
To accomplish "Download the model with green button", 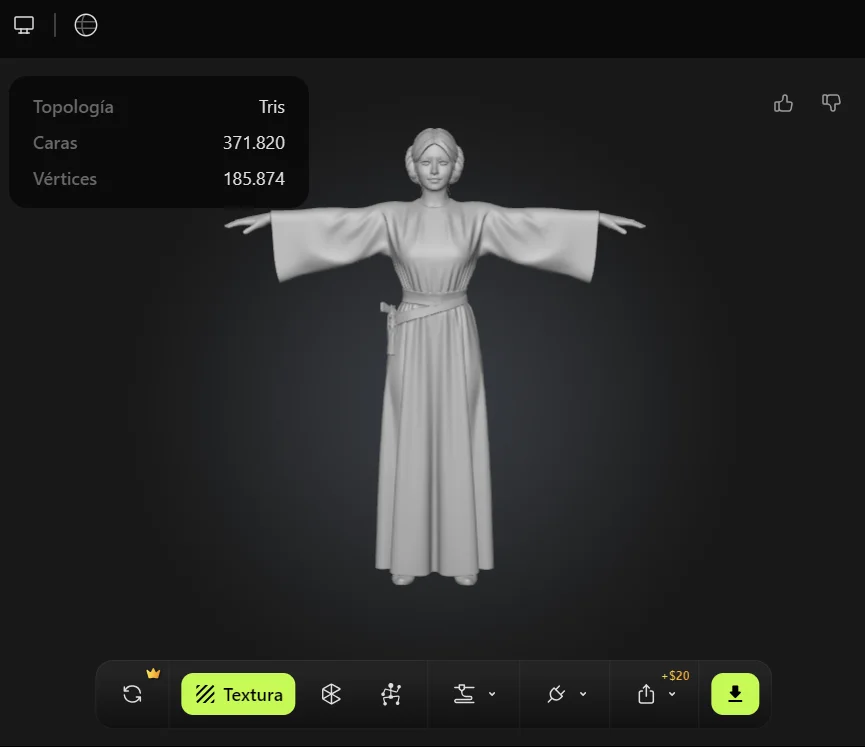I will click(x=735, y=694).
